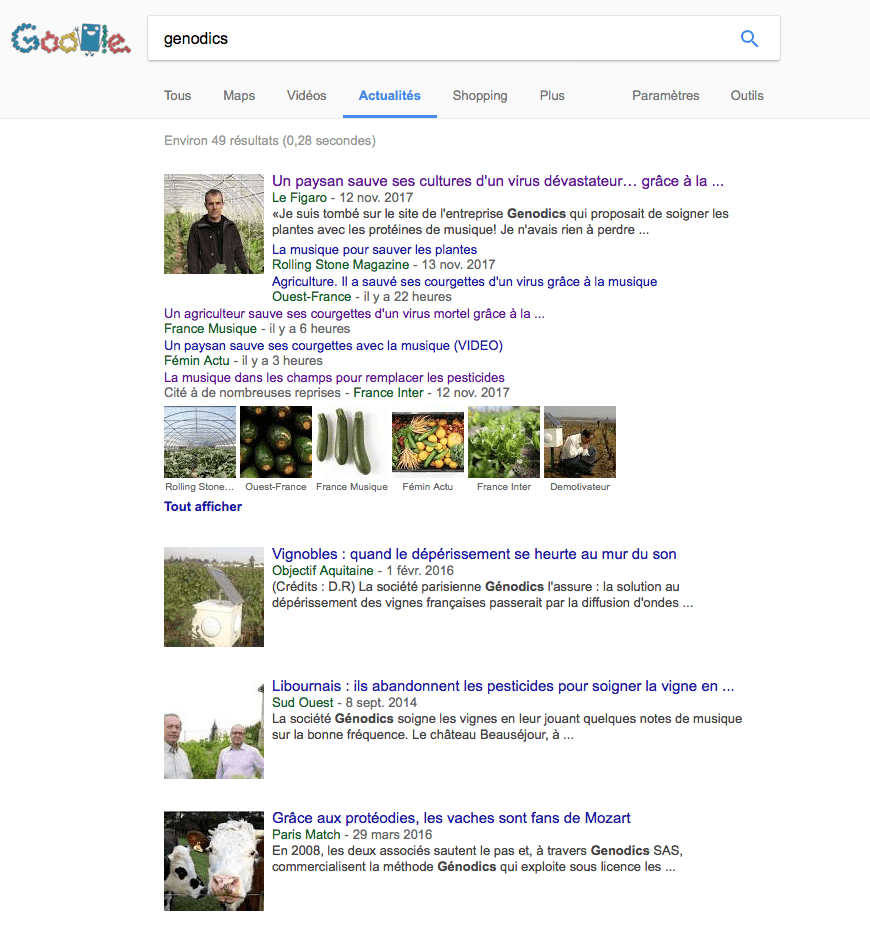Expand the Plus menu
This screenshot has height=928, width=870.
552,95
